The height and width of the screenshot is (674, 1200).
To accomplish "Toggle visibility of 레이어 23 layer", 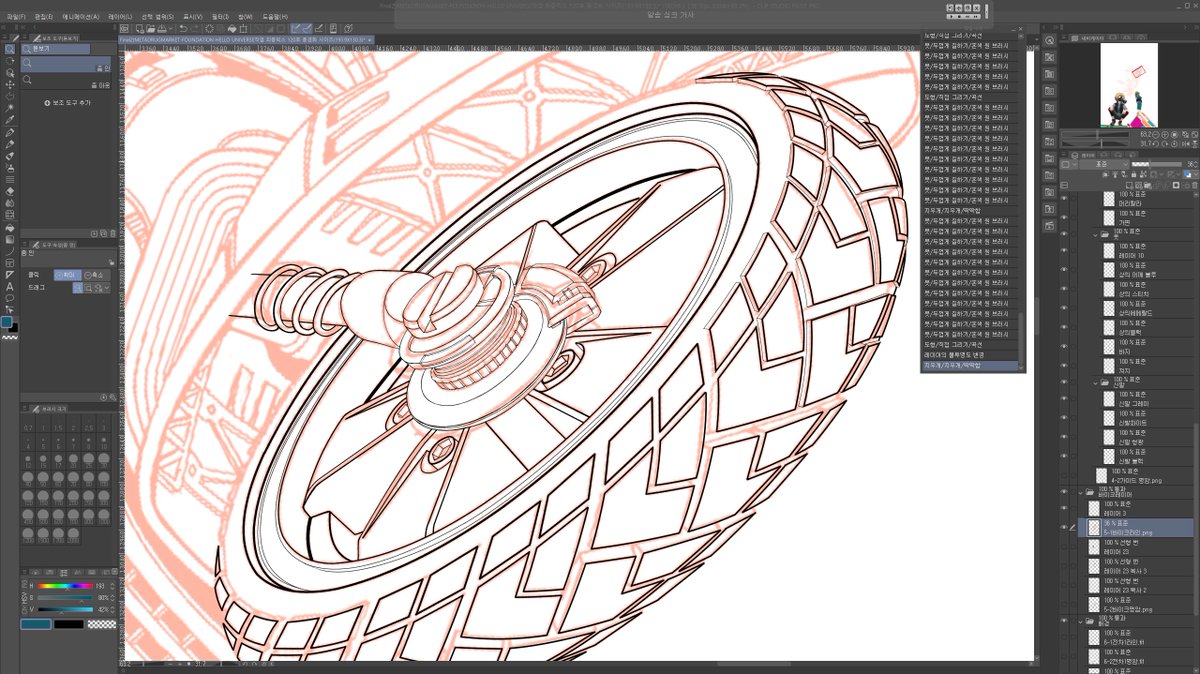I will (1063, 547).
